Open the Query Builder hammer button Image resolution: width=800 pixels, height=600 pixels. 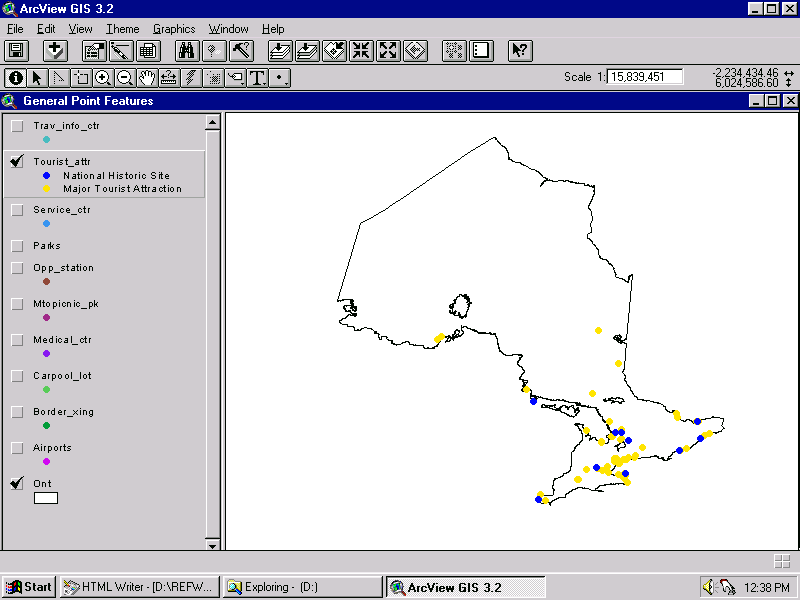241,51
